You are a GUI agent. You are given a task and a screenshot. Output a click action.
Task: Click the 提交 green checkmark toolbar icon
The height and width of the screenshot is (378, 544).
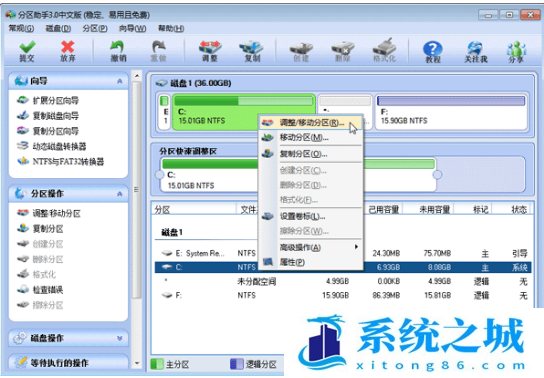click(27, 51)
